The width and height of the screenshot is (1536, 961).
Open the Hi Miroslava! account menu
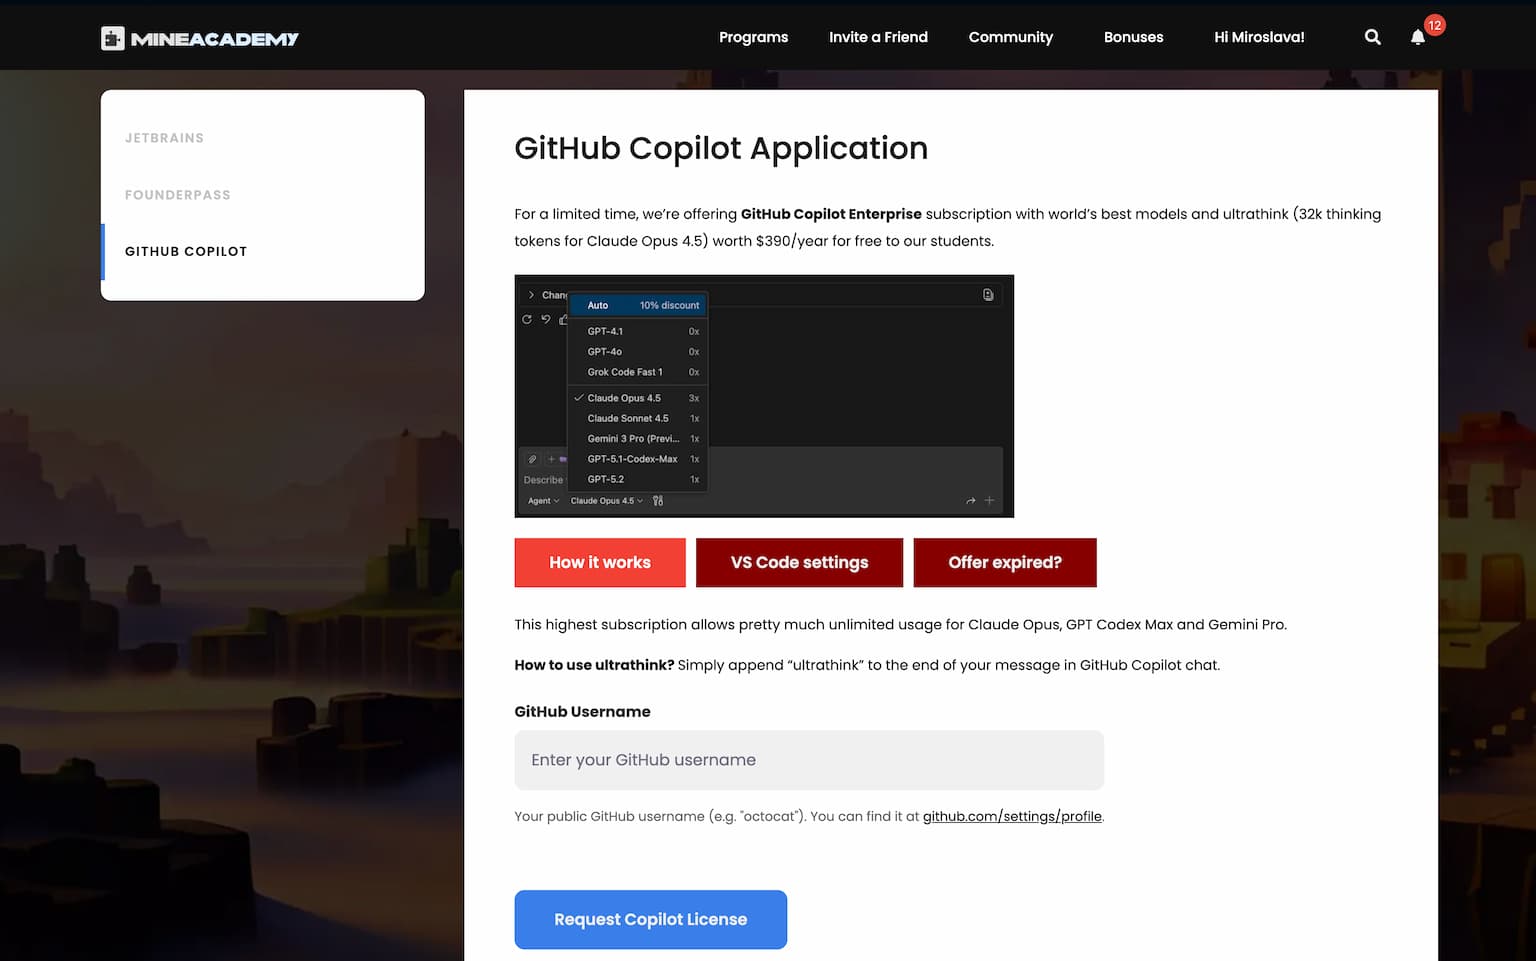point(1259,37)
